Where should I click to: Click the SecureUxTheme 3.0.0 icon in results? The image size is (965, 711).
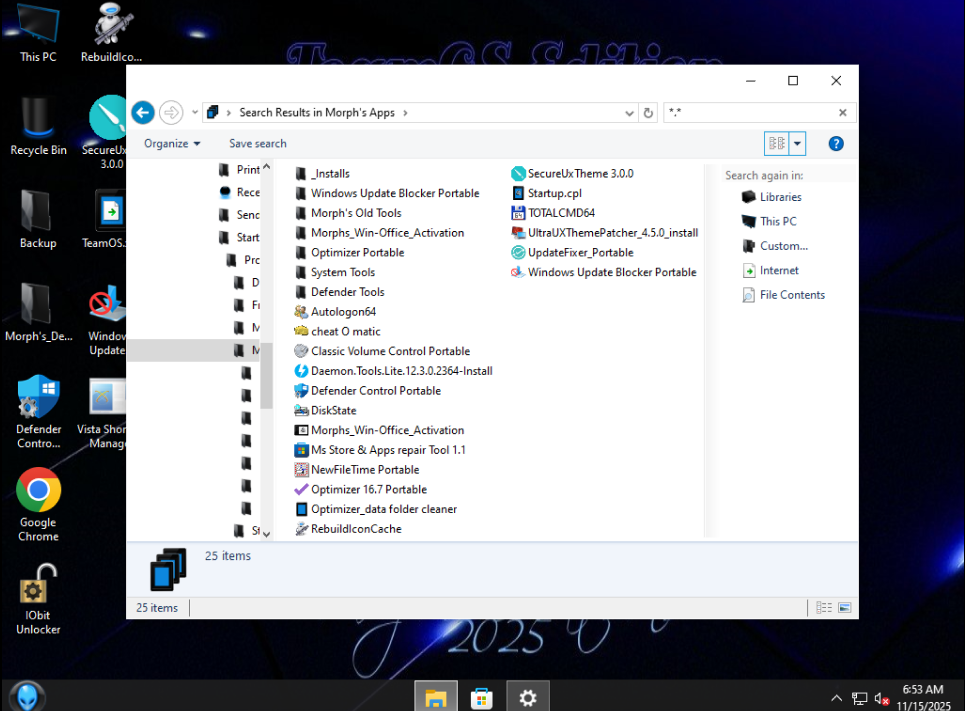pyautogui.click(x=518, y=174)
